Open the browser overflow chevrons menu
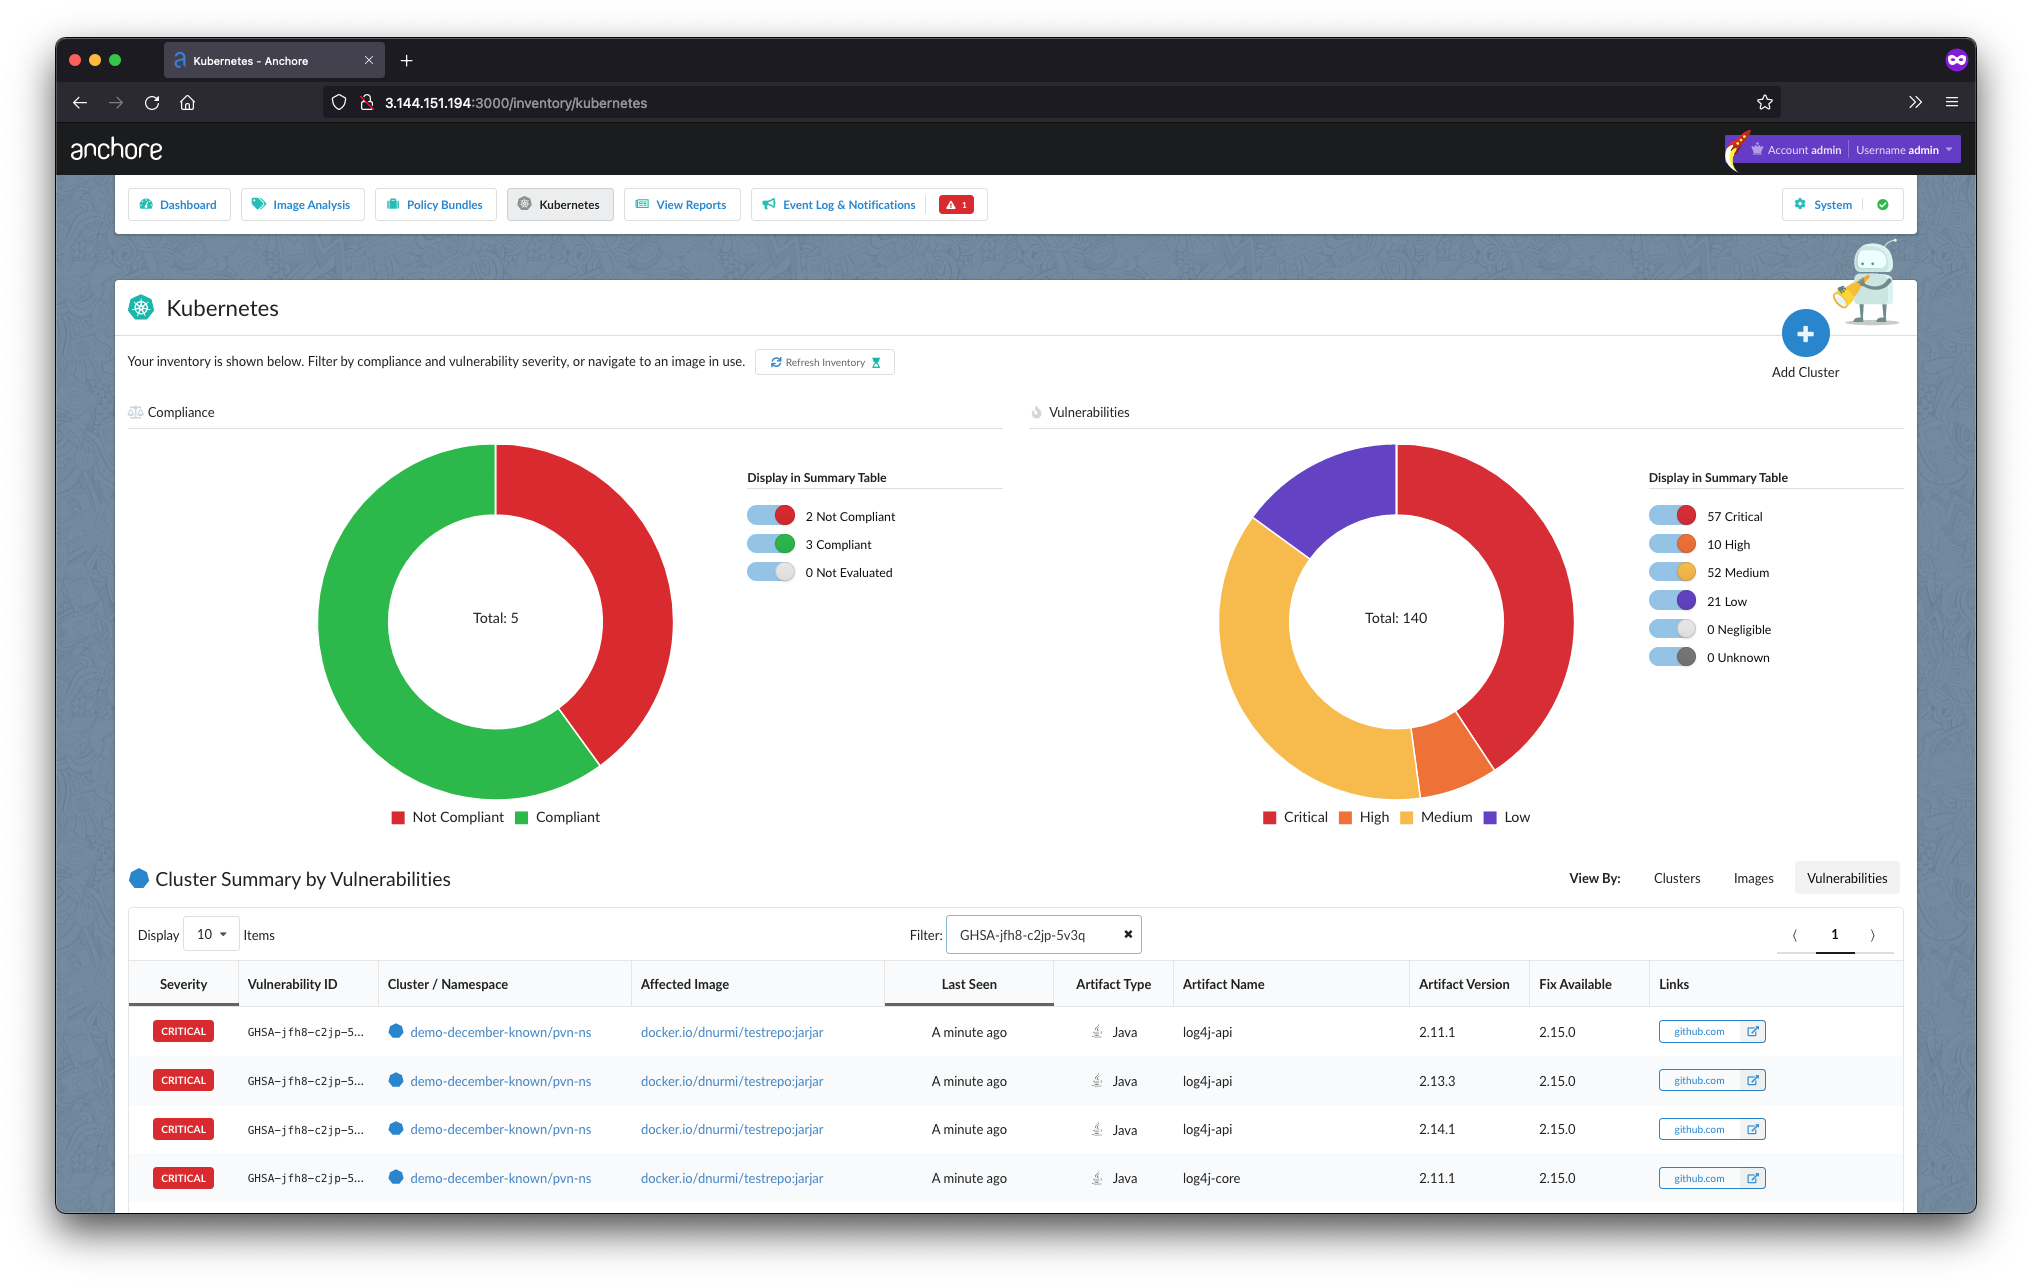 (1915, 102)
